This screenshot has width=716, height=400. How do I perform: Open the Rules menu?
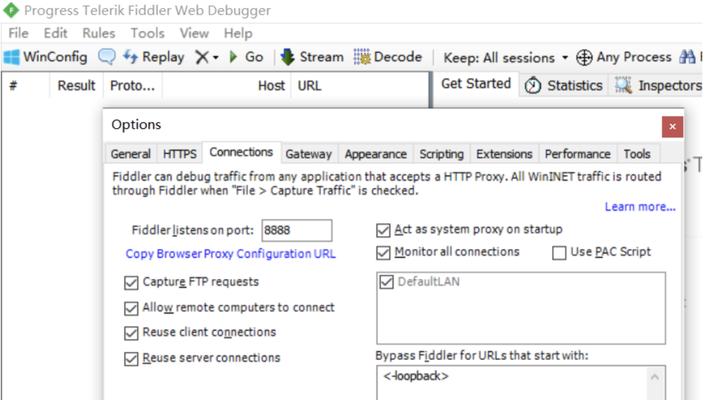click(x=99, y=33)
